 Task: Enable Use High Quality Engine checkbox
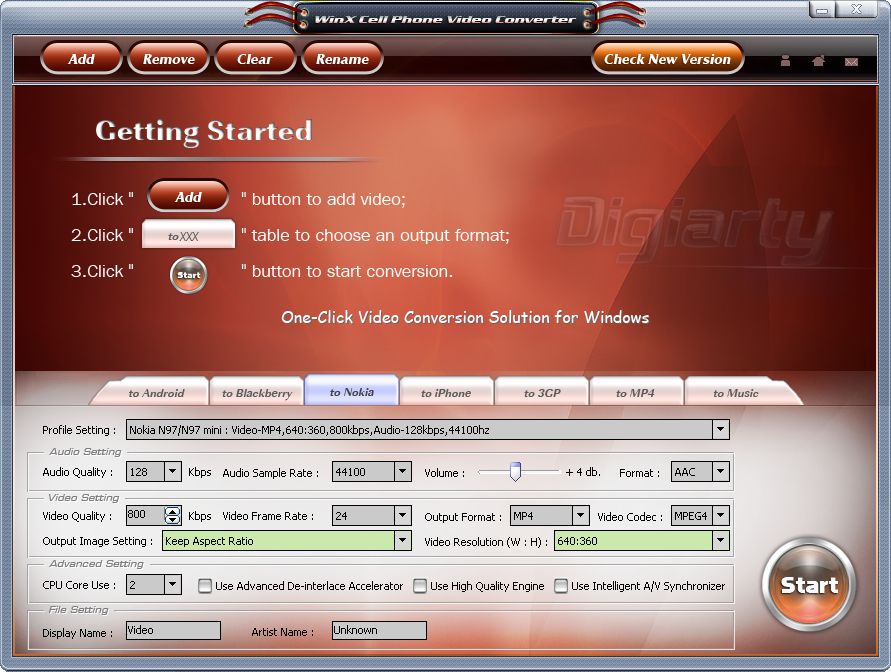420,586
